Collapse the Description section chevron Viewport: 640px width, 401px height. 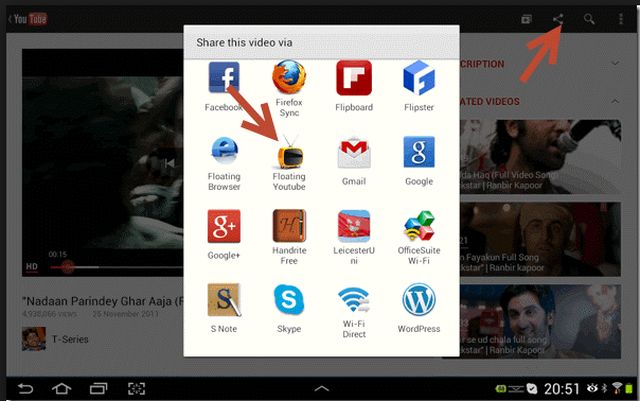coord(616,64)
